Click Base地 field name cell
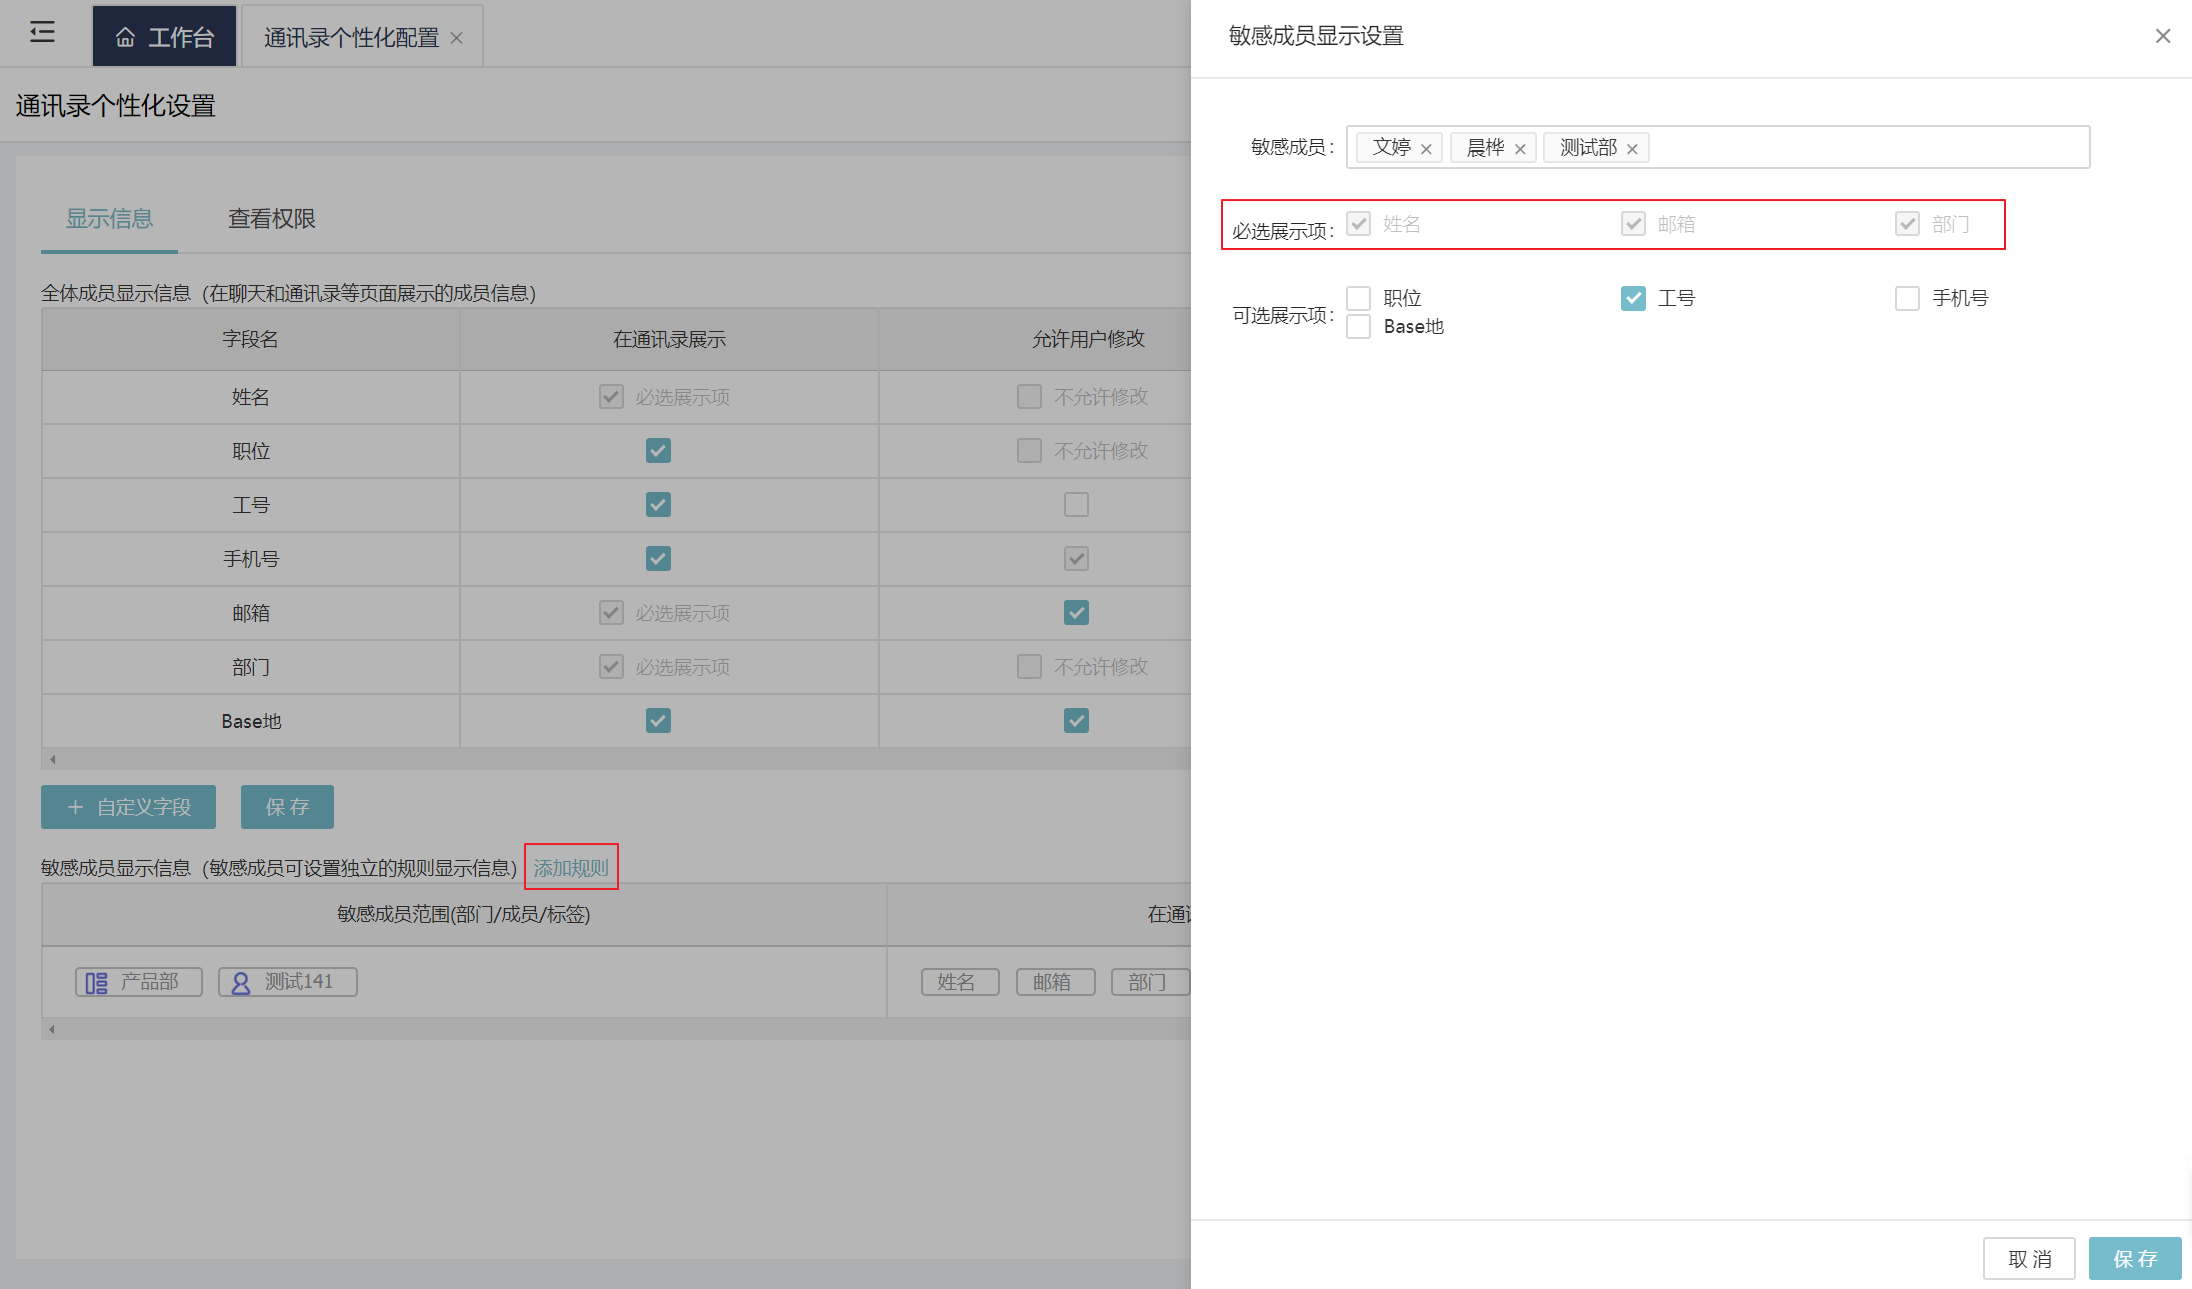Viewport: 2192px width, 1289px height. point(250,721)
